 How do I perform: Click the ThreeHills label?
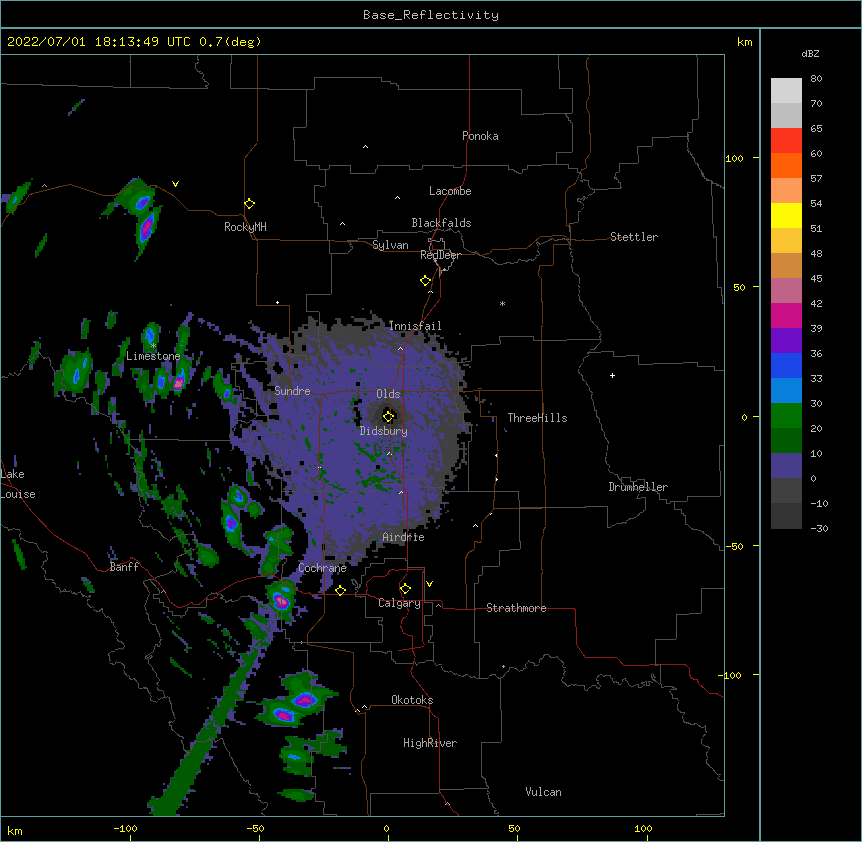(x=537, y=418)
